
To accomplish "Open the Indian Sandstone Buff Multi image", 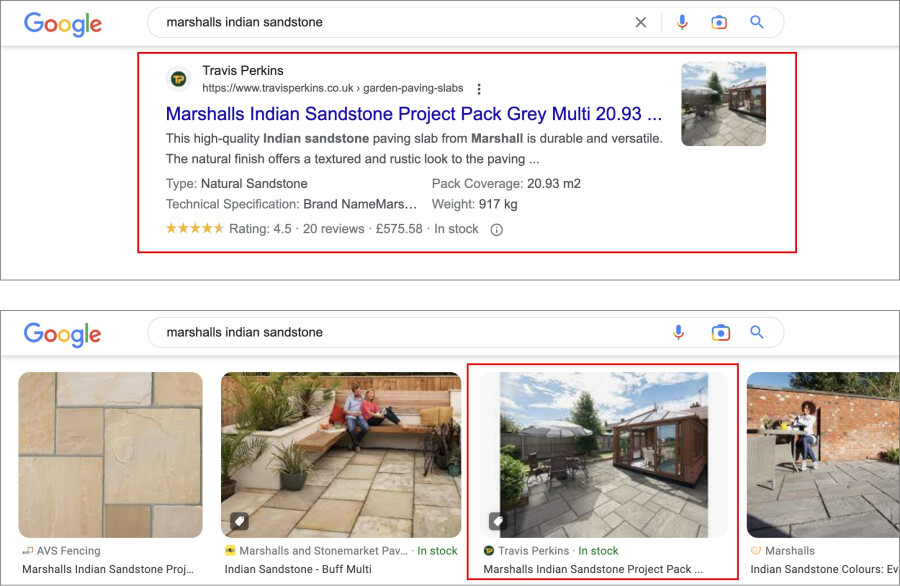I will [340, 455].
